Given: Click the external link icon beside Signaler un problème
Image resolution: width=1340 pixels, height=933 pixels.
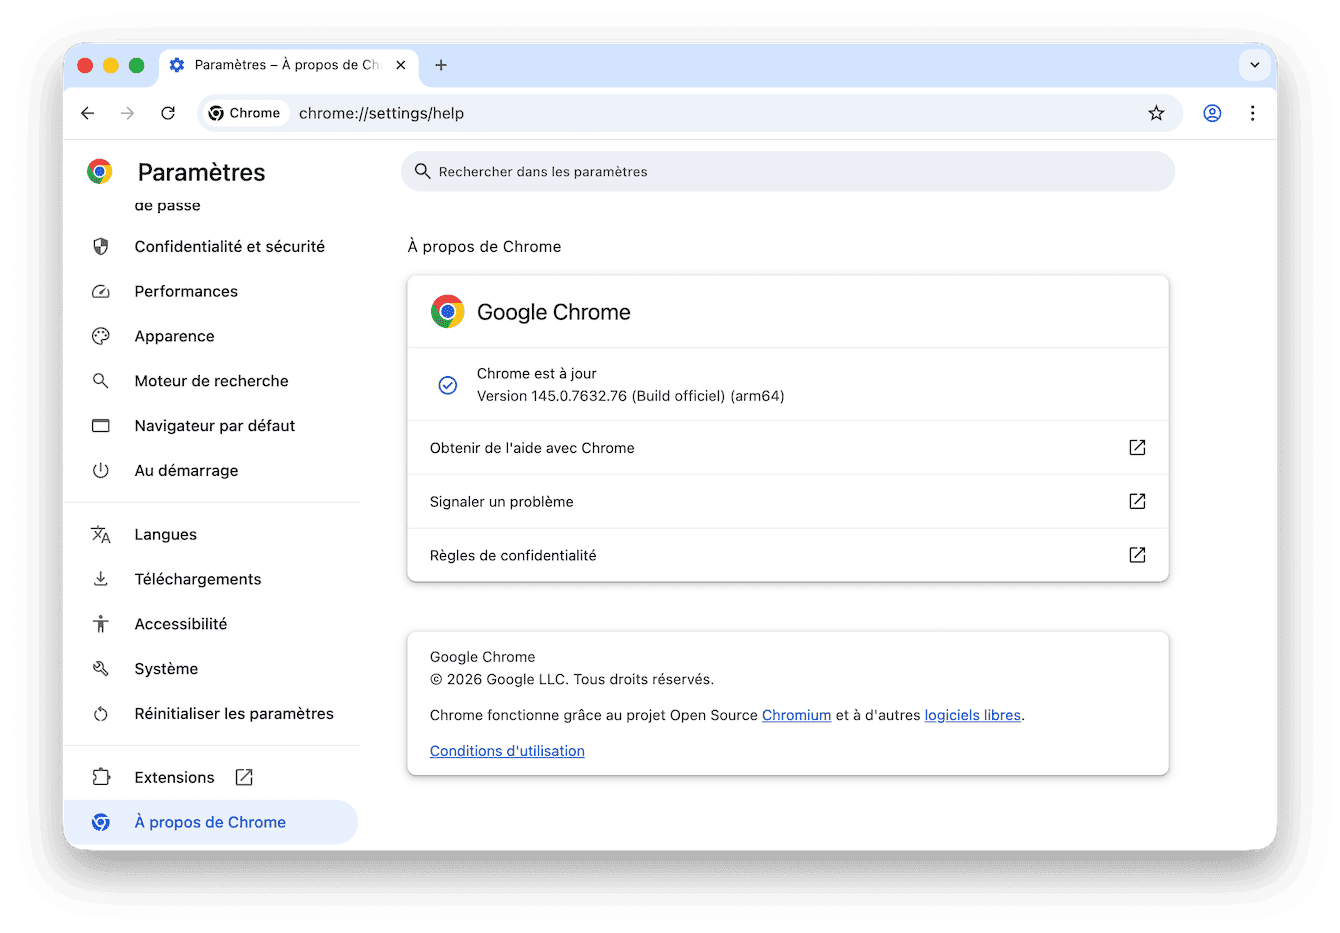Looking at the screenshot, I should pos(1137,501).
